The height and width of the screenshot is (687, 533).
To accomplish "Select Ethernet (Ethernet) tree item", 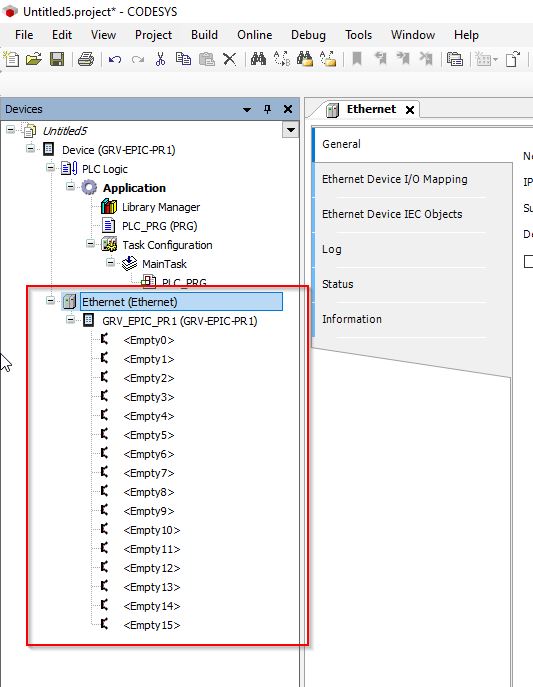I will click(x=181, y=302).
